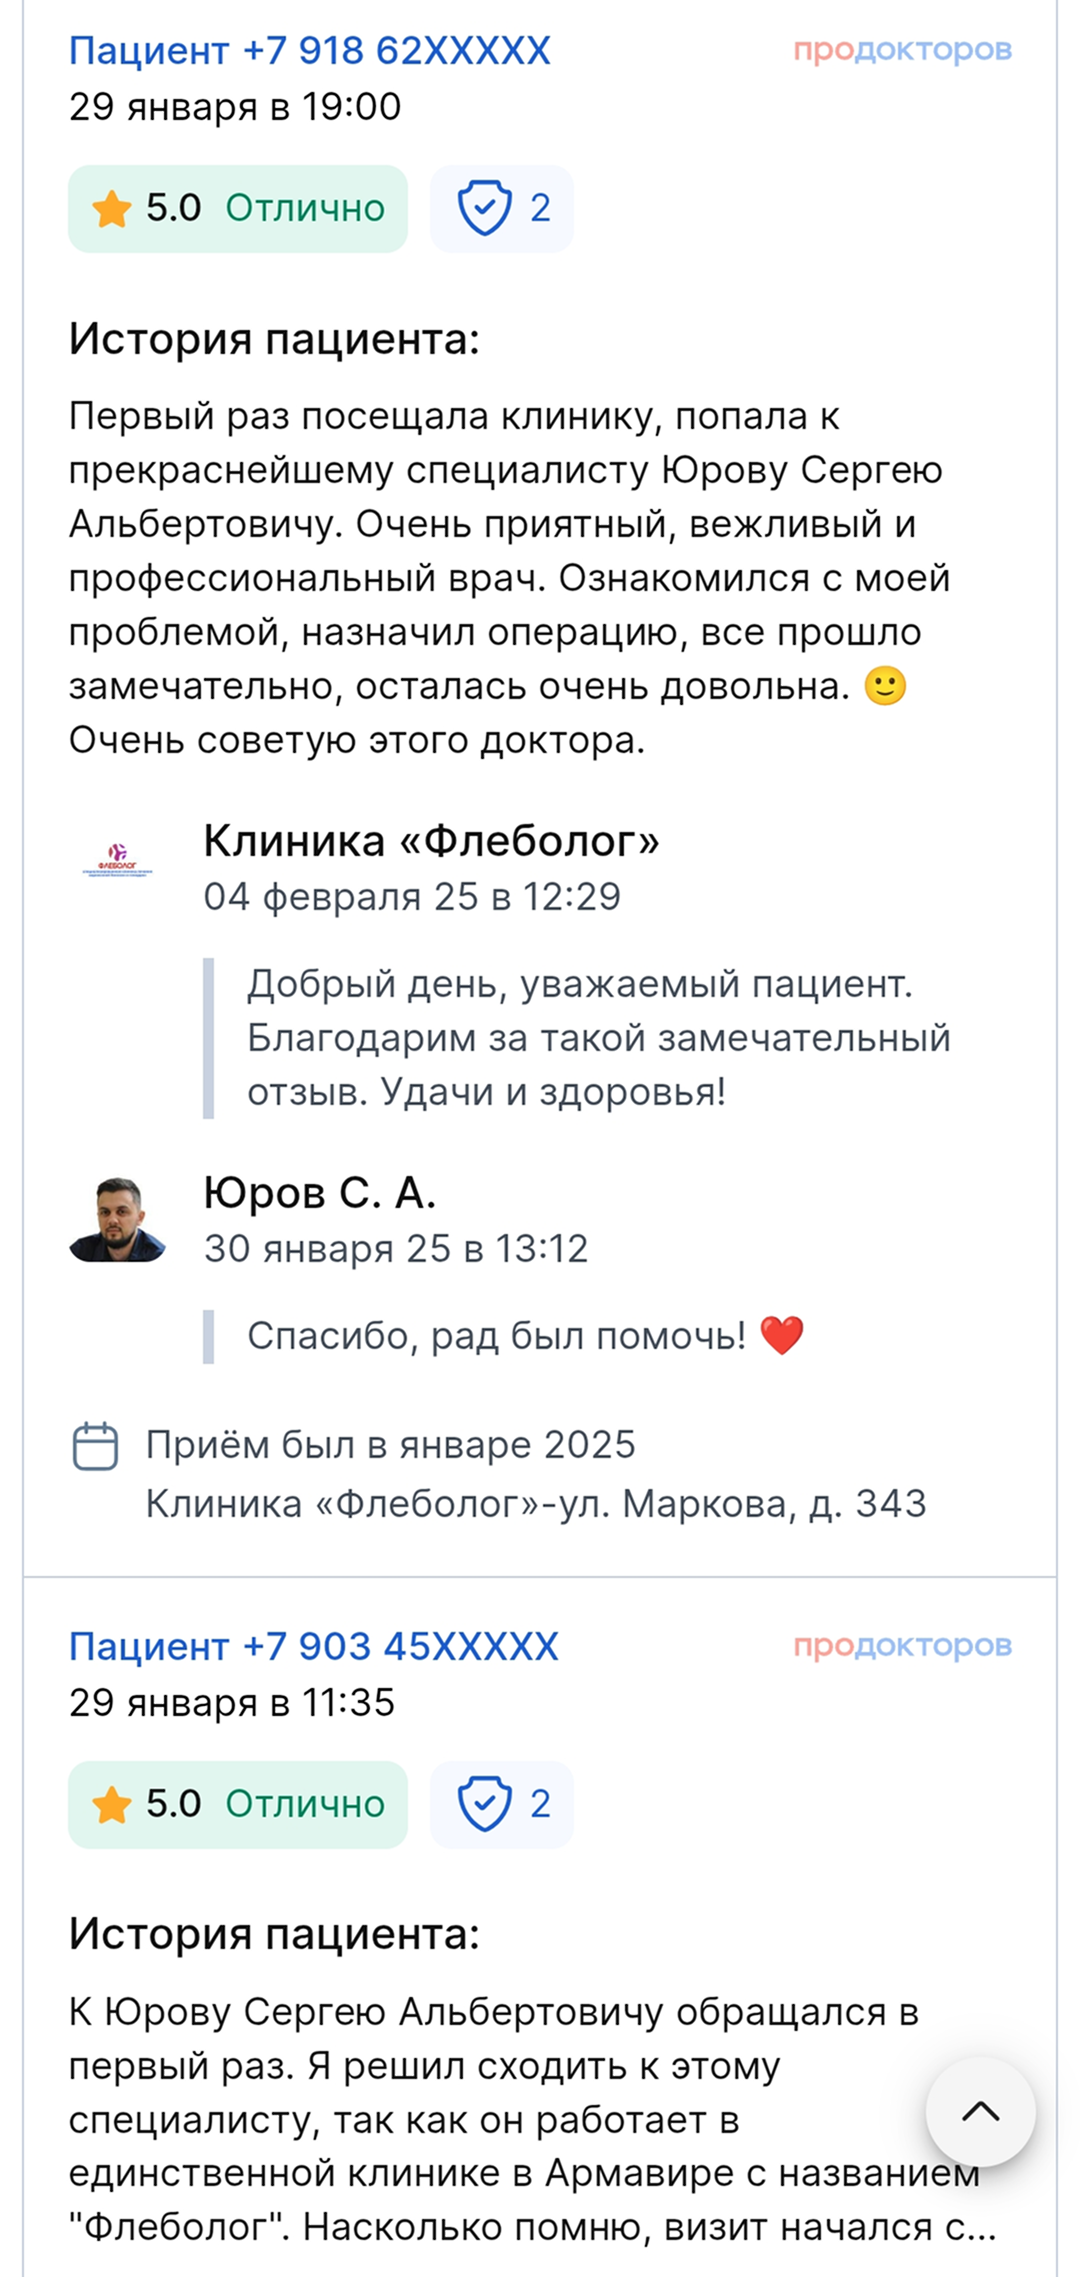The width and height of the screenshot is (1080, 2277).
Task: Click the ПроДокторов logo in first review
Action: [902, 50]
